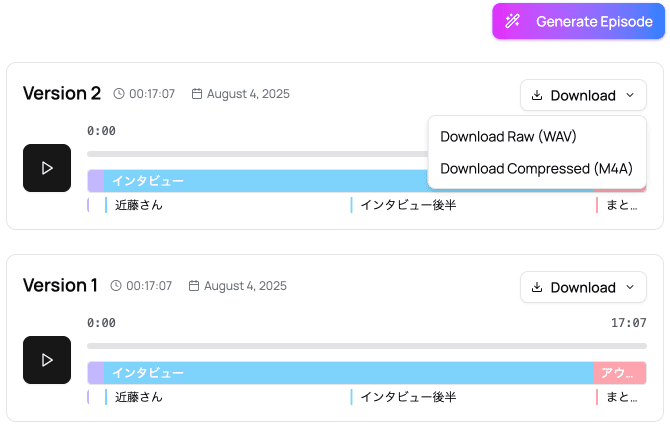Click the clock icon beside Version 2 duration
The width and height of the screenshot is (670, 427).
pos(119,94)
